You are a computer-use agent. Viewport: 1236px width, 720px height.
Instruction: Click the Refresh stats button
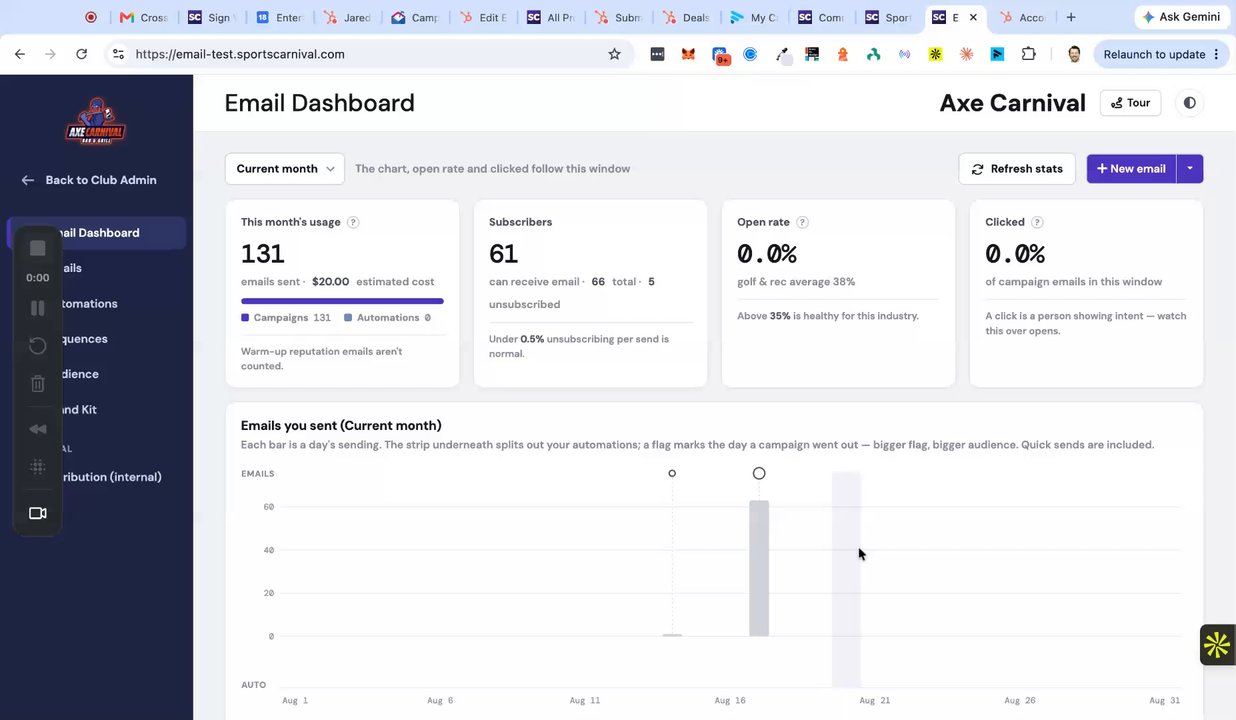[1017, 169]
